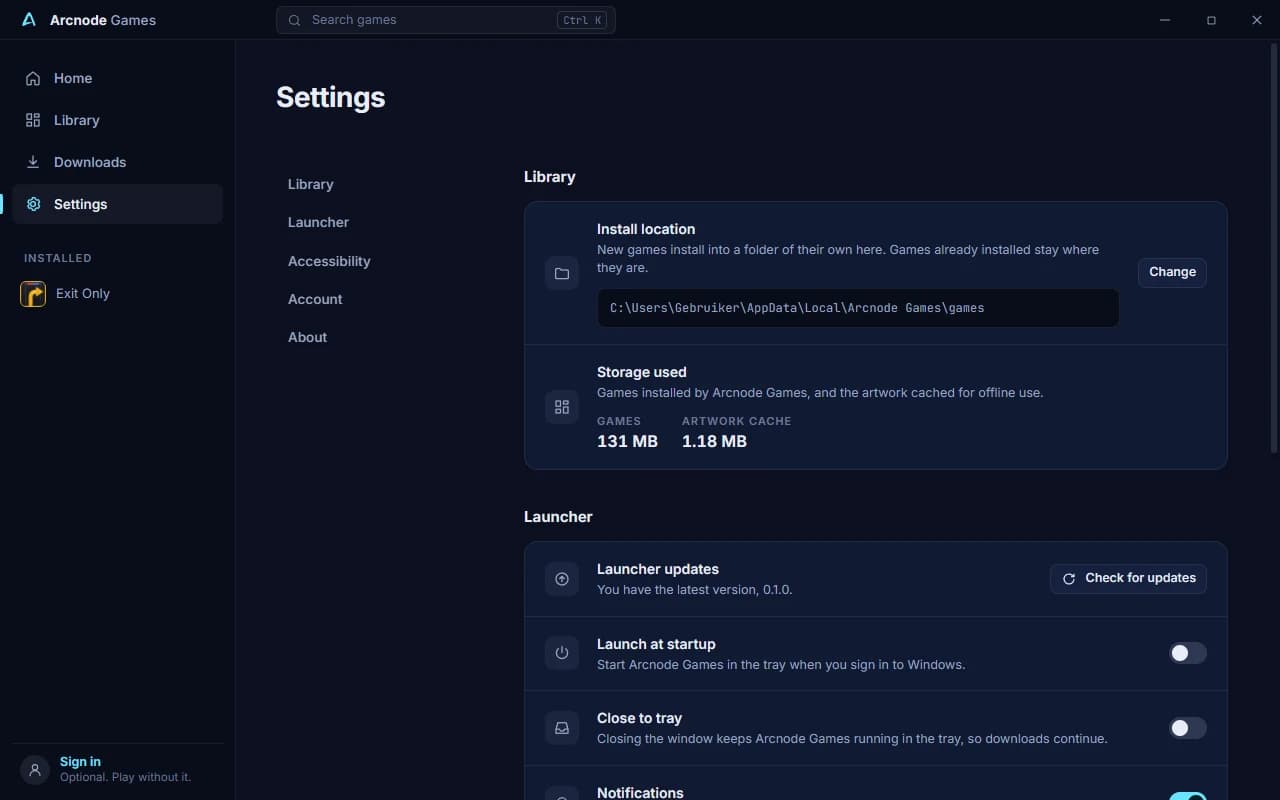This screenshot has width=1280, height=800.
Task: Open Home from the sidebar
Action: [118, 78]
